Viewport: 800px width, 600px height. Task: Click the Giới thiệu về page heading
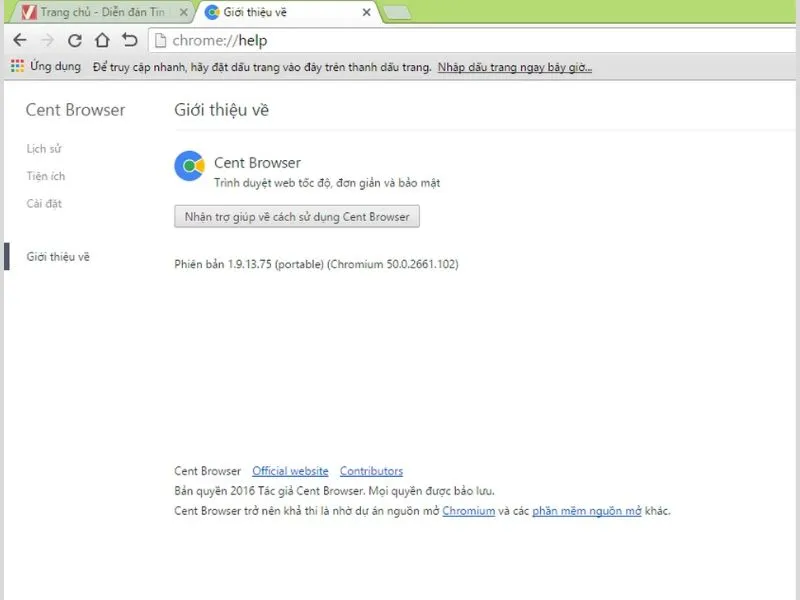pyautogui.click(x=221, y=110)
